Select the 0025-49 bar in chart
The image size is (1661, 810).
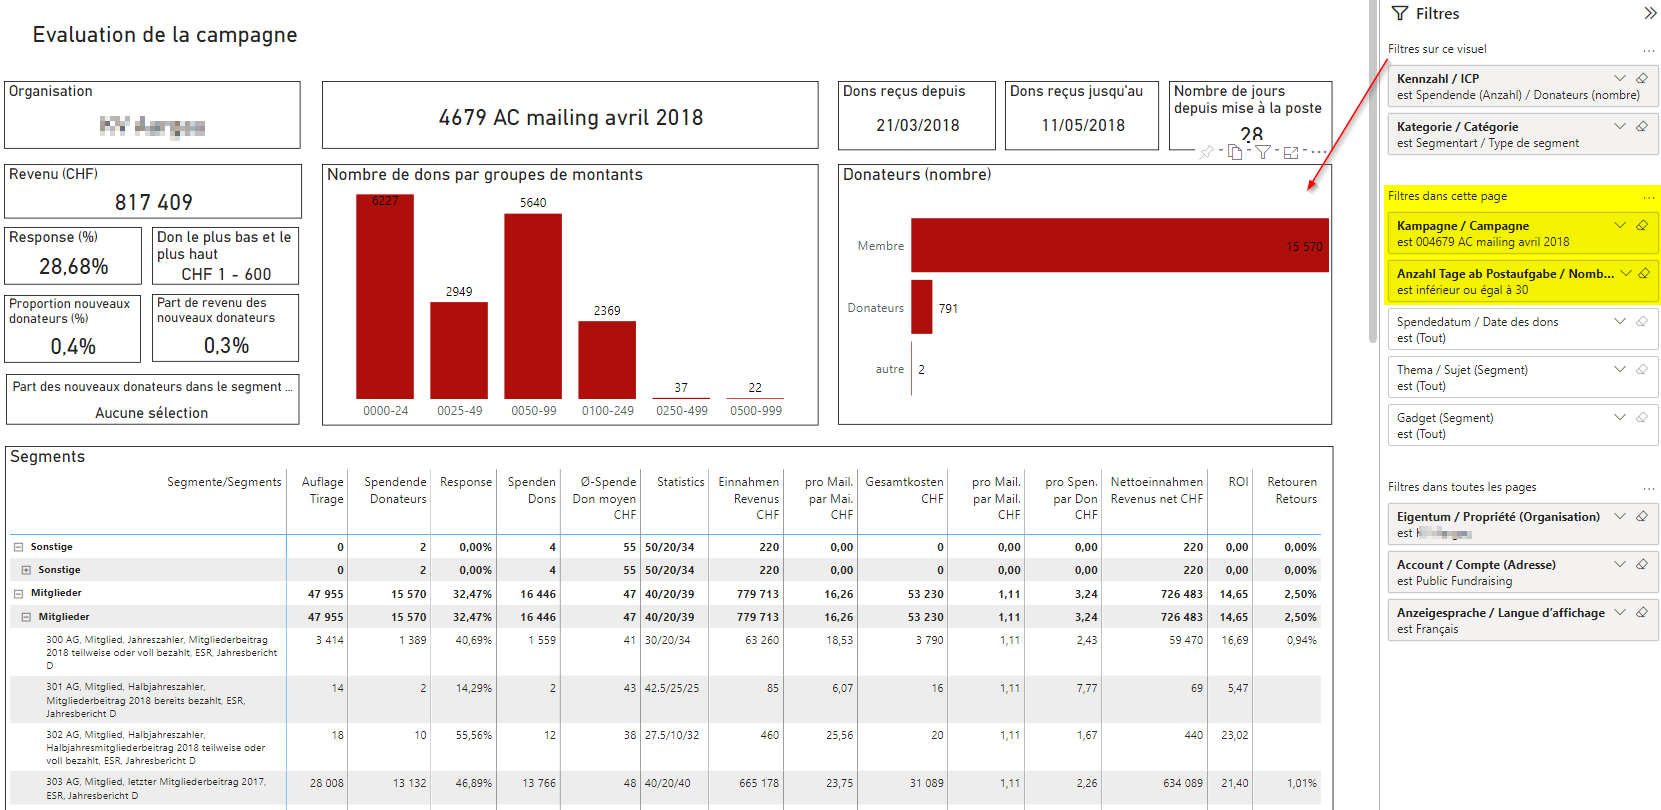tap(459, 350)
